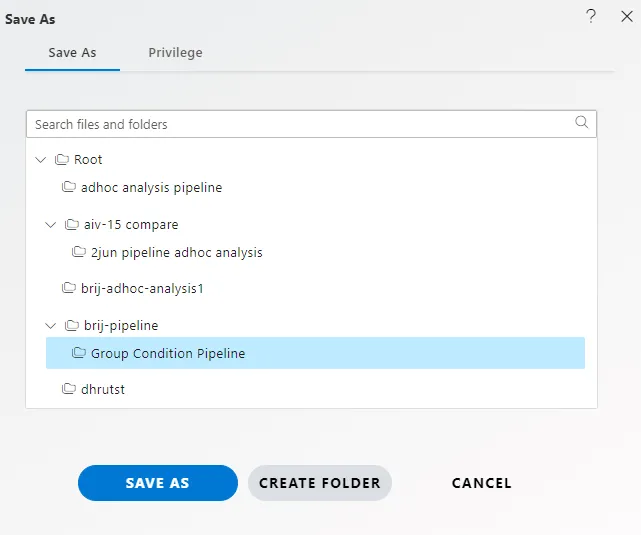
Task: Click the dhrutst folder icon
Action: (69, 388)
